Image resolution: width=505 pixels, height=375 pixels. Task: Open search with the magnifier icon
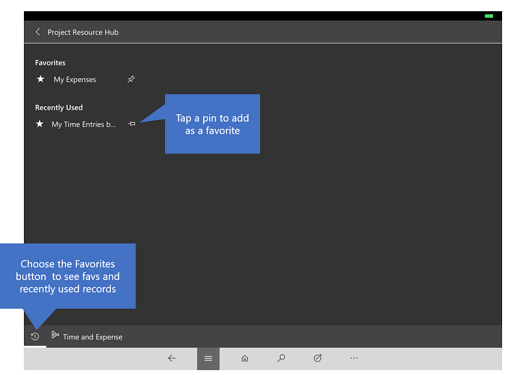click(x=281, y=358)
